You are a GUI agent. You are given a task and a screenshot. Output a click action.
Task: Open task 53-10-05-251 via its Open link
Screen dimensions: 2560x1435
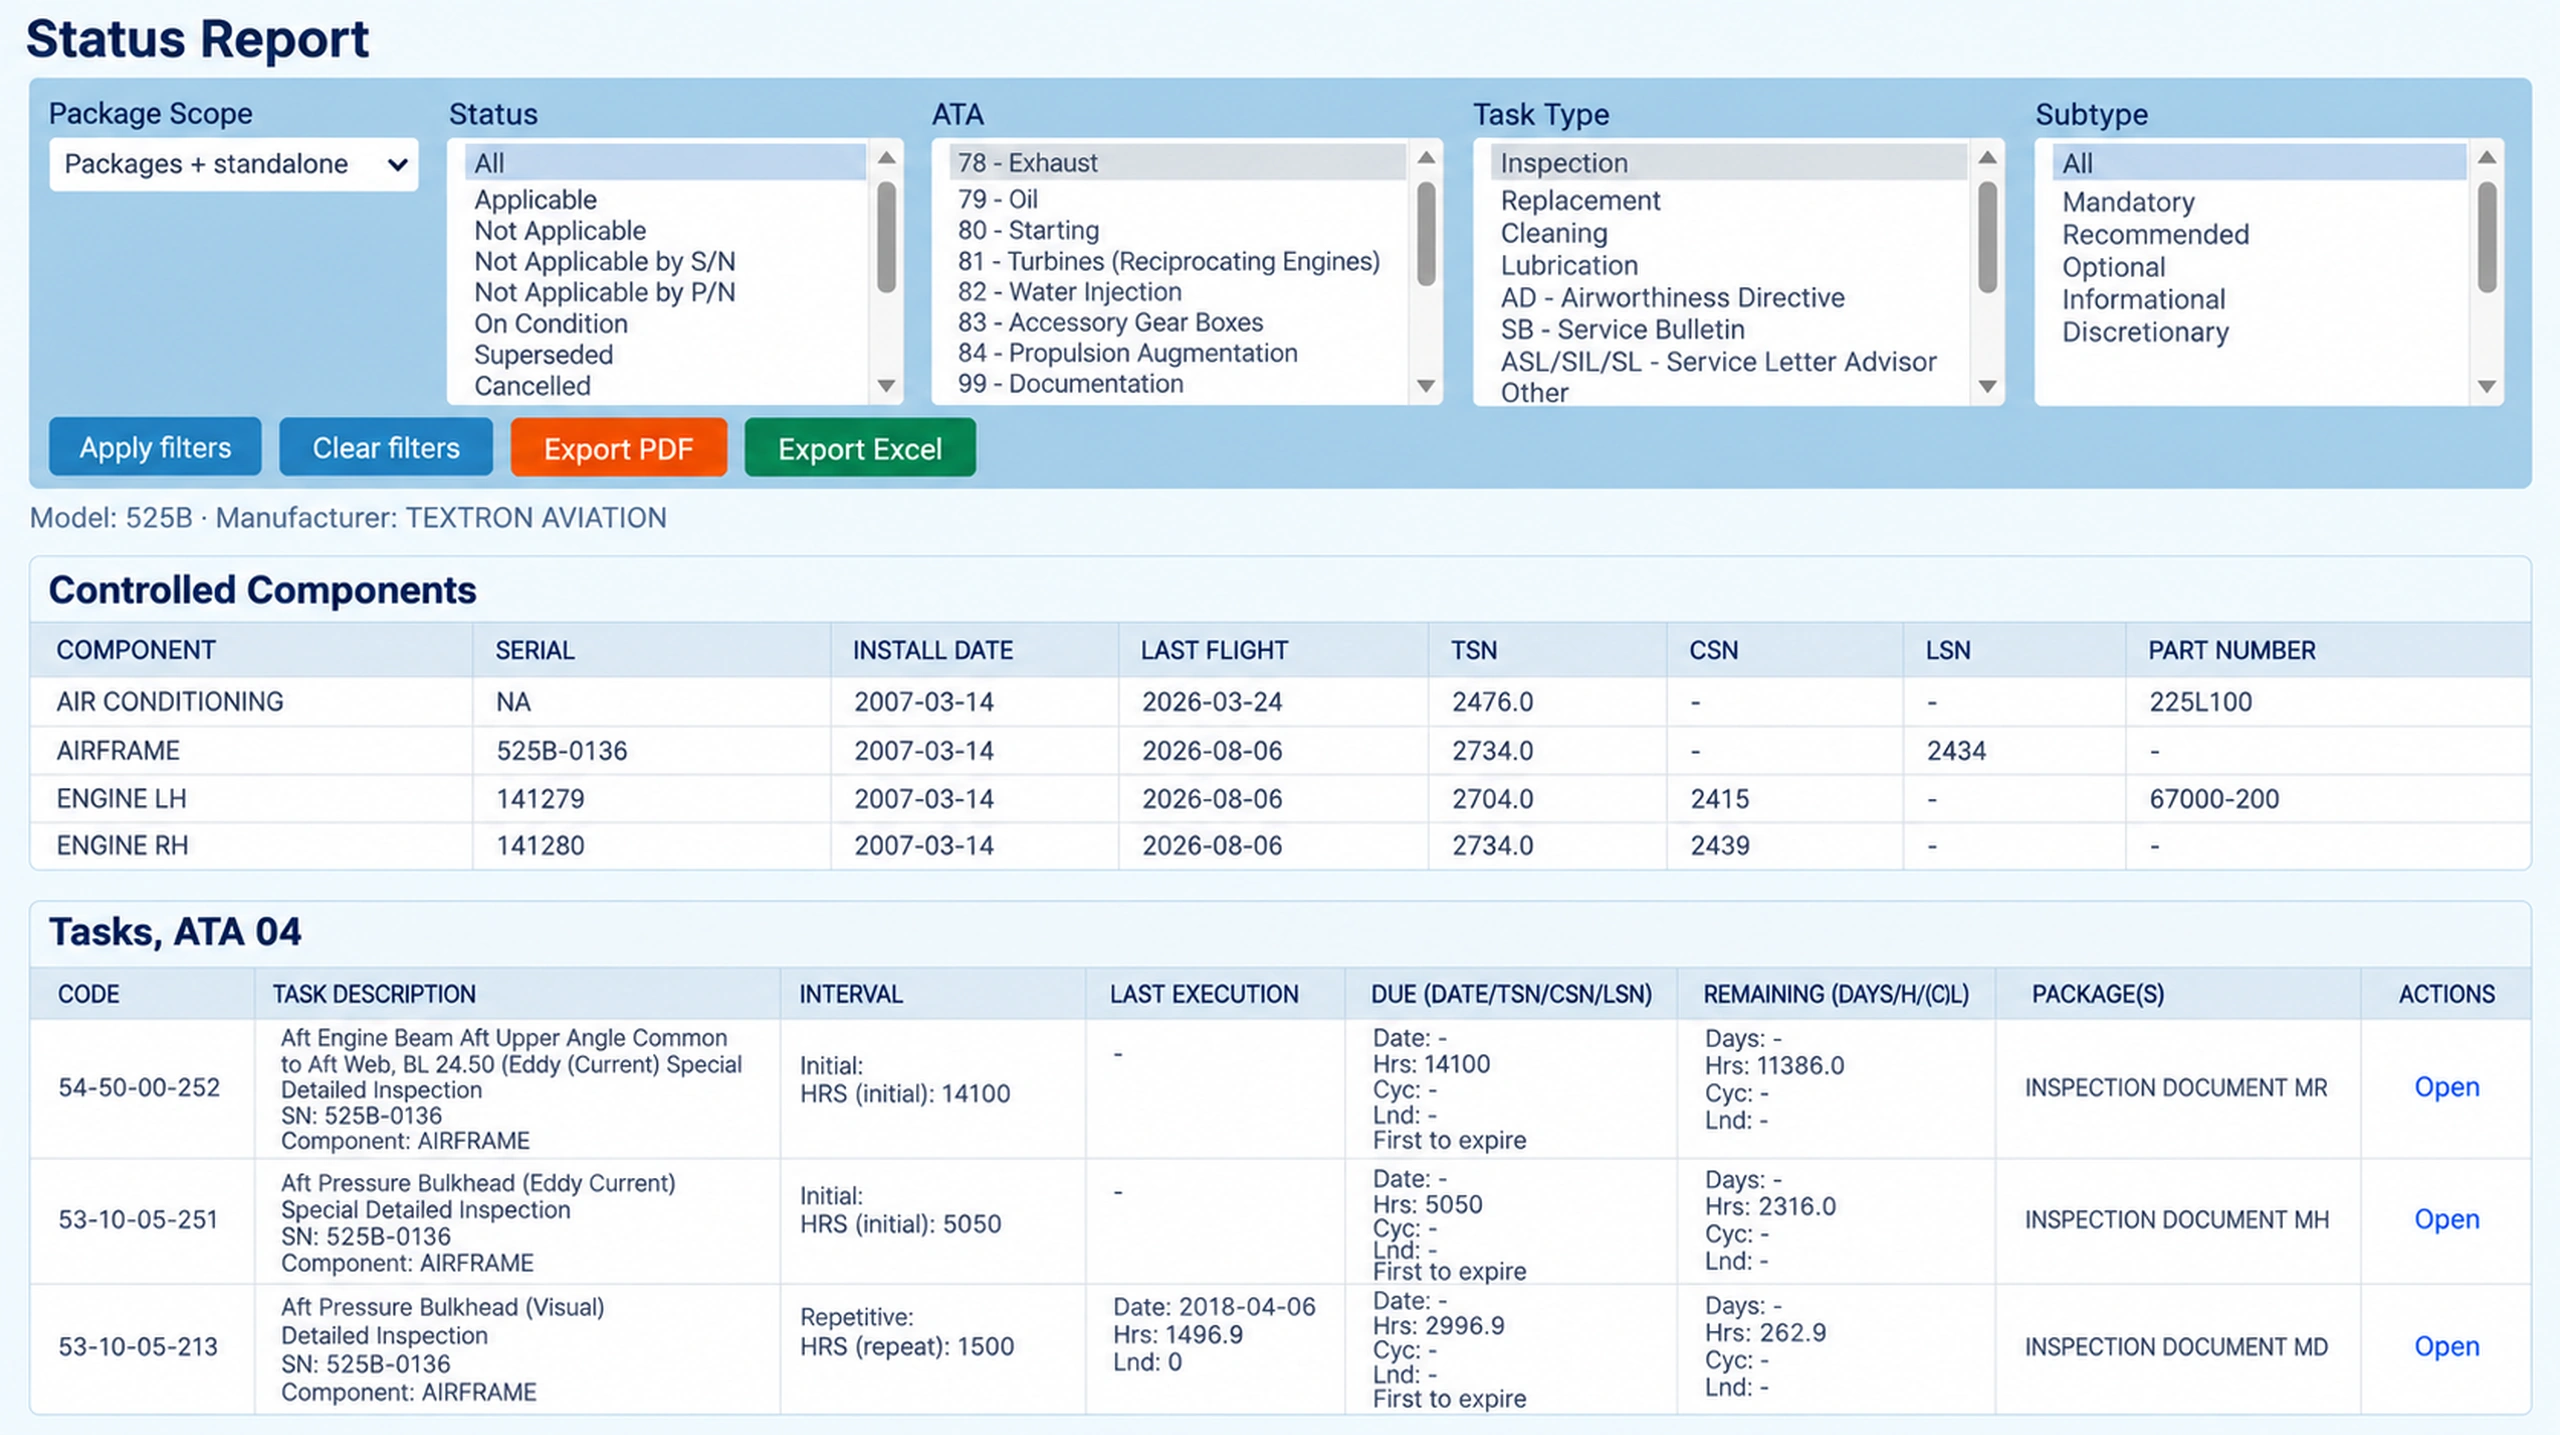(x=2446, y=1219)
